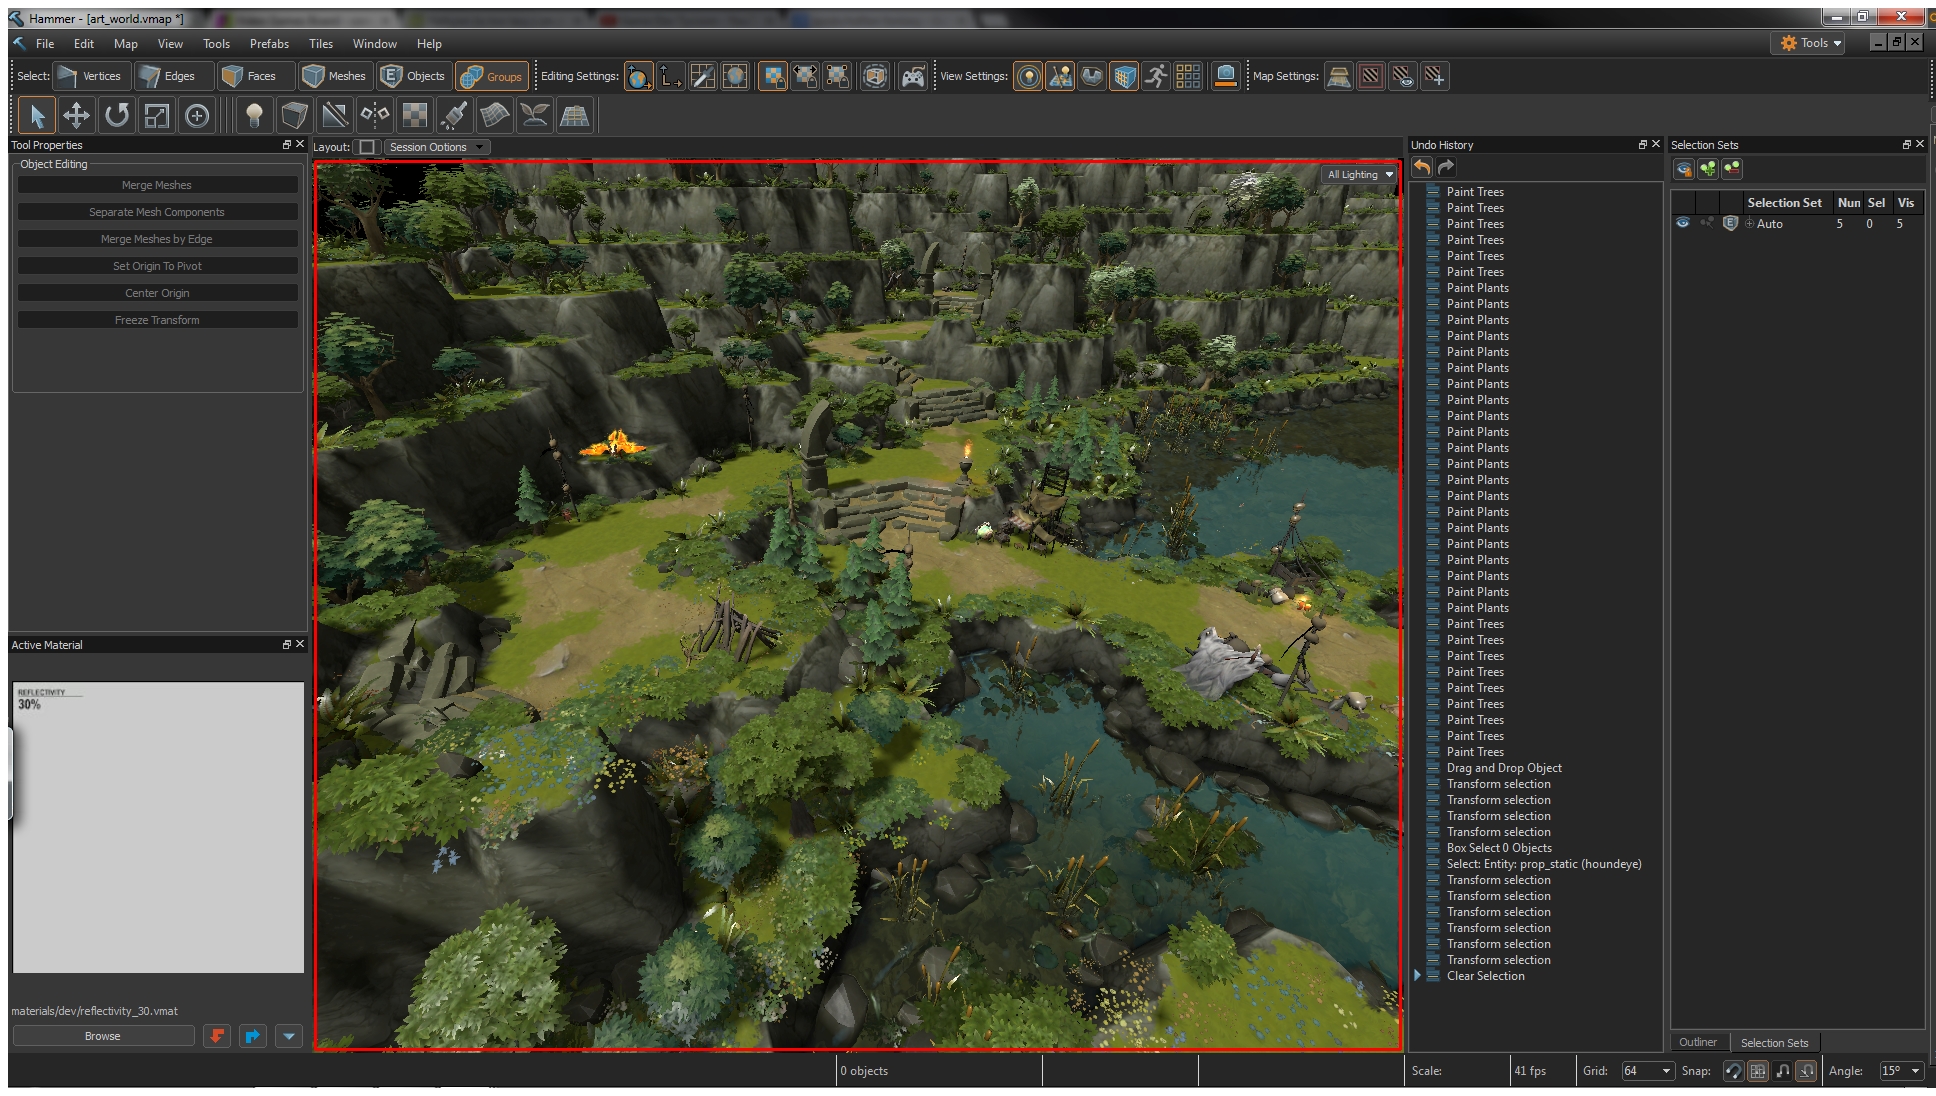The height and width of the screenshot is (1096, 1936).
Task: Select the Drag and Drop Object entry
Action: click(x=1503, y=768)
